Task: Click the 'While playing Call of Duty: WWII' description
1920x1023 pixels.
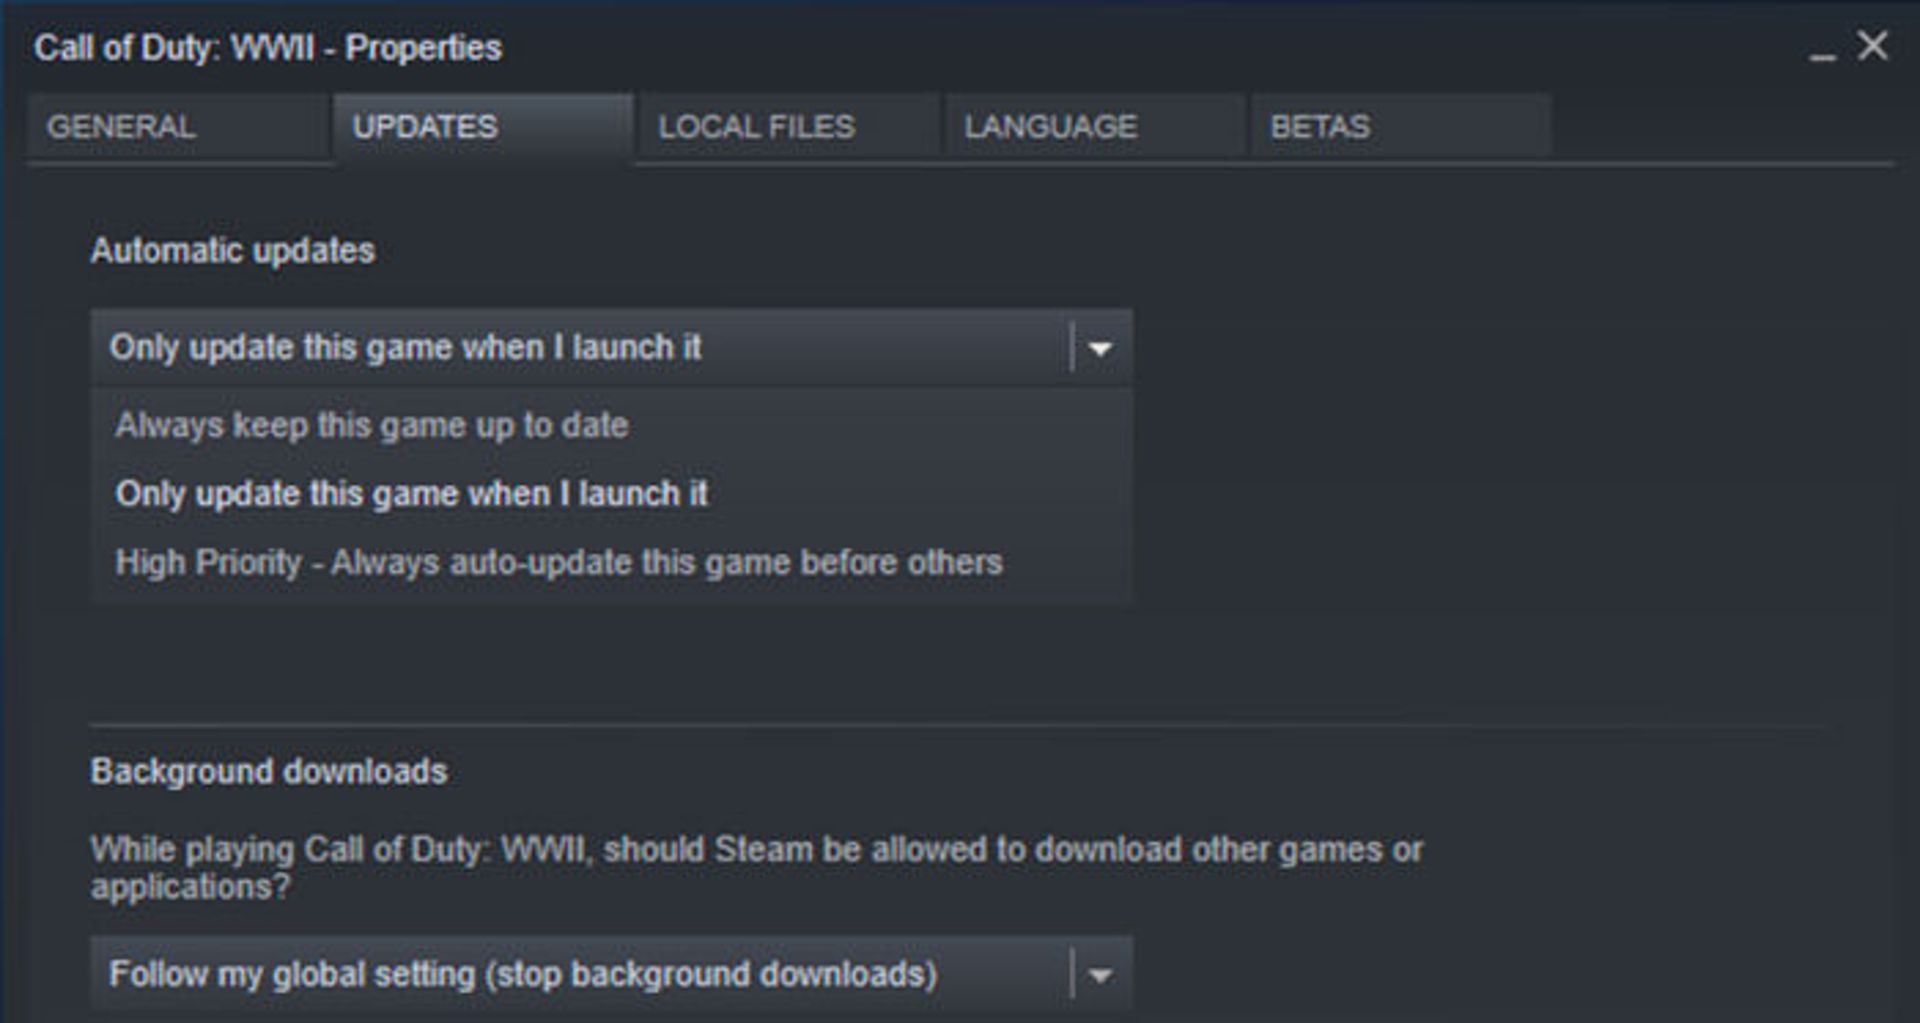Action: pos(757,867)
